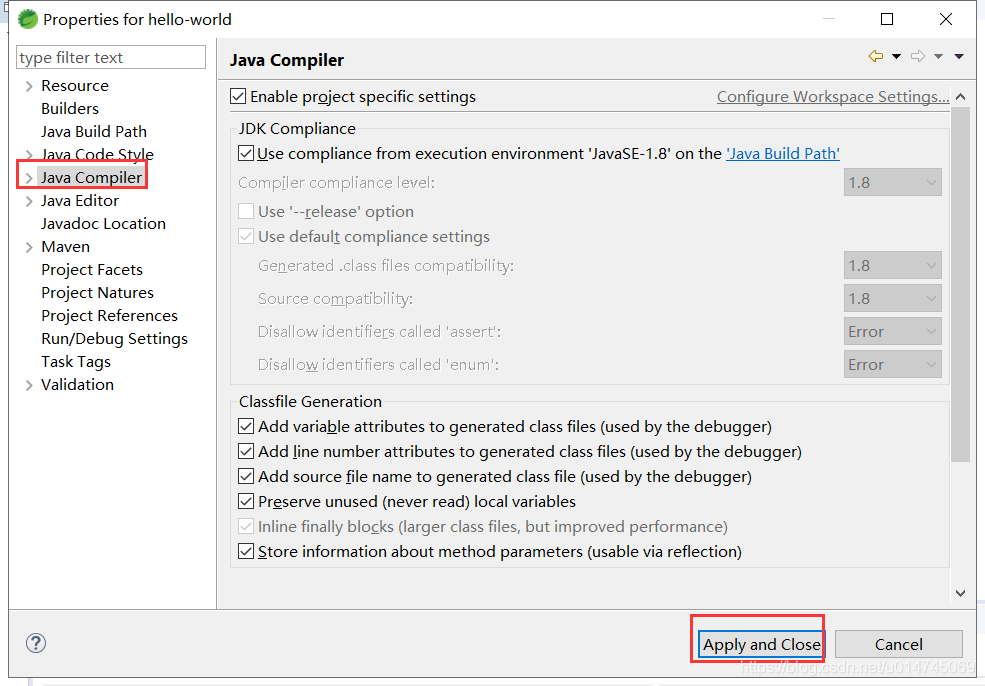Close the Properties for hello-world dialog
Image resolution: width=985 pixels, height=686 pixels.
[x=945, y=19]
